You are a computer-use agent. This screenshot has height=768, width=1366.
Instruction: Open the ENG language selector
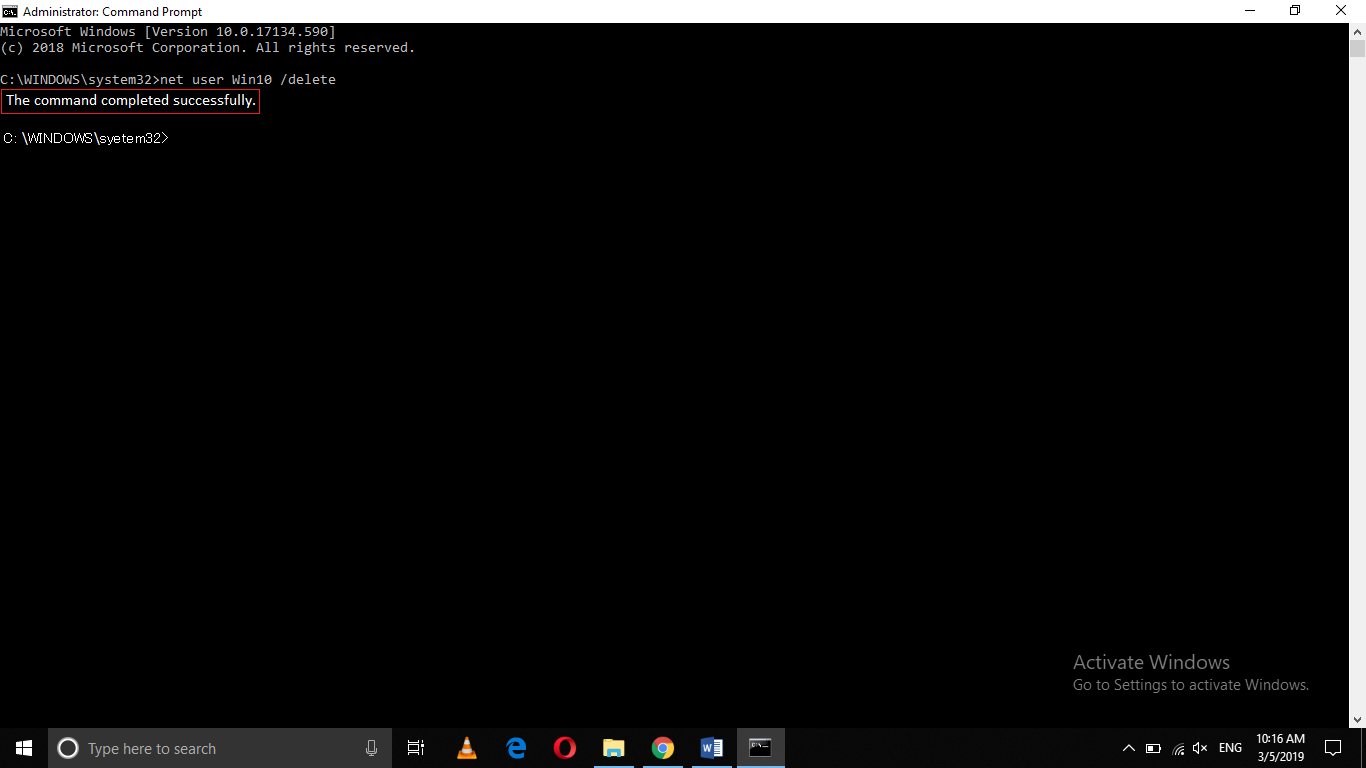pos(1229,747)
